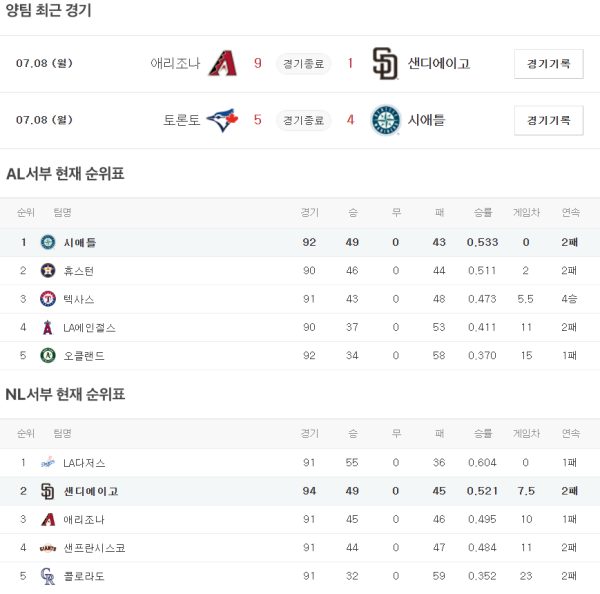The image size is (600, 594).
Task: Select 샌디에이고 team name in NL table
Action: click(x=90, y=491)
